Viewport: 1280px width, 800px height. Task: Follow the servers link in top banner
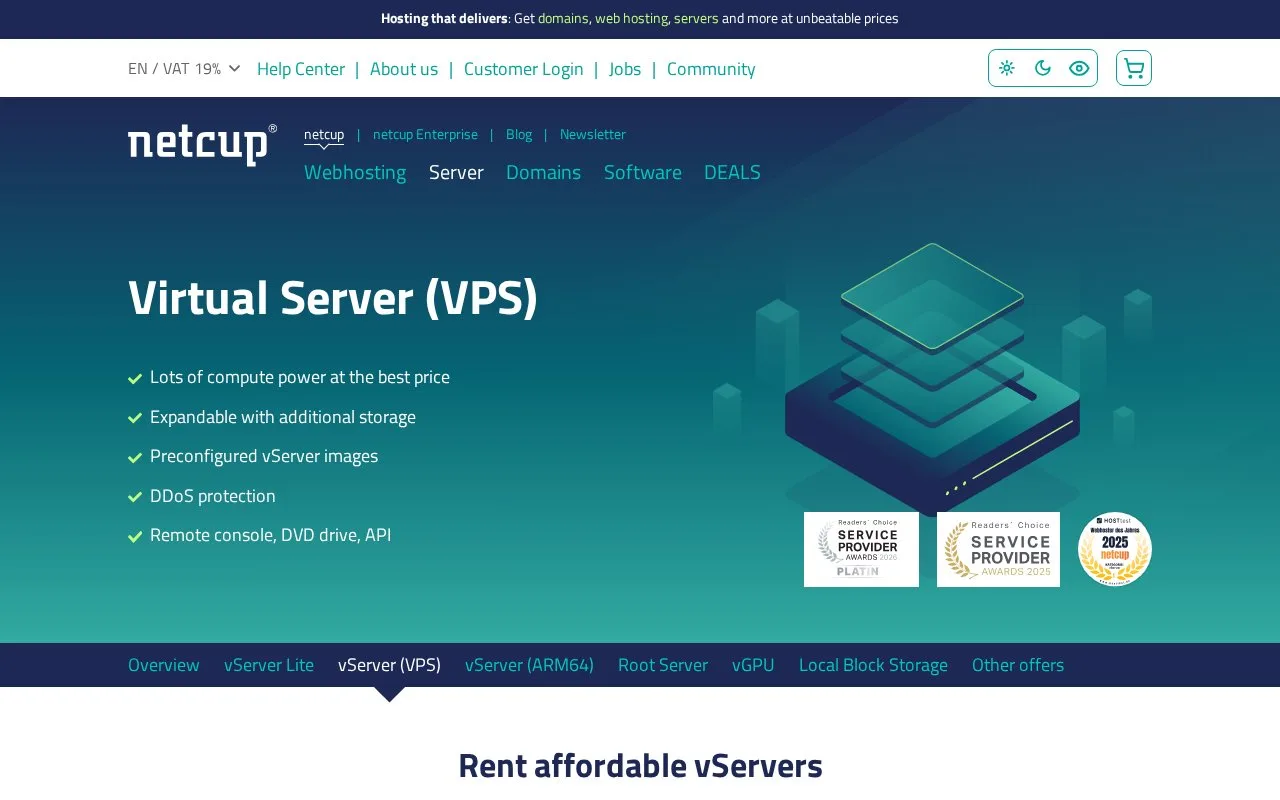pyautogui.click(x=696, y=18)
